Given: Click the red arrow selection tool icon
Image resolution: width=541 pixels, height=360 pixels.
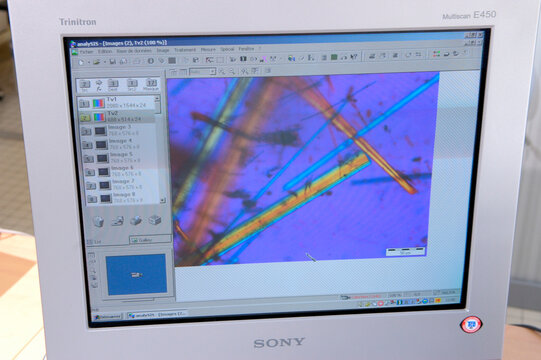Looking at the screenshot, I should [x=209, y=60].
